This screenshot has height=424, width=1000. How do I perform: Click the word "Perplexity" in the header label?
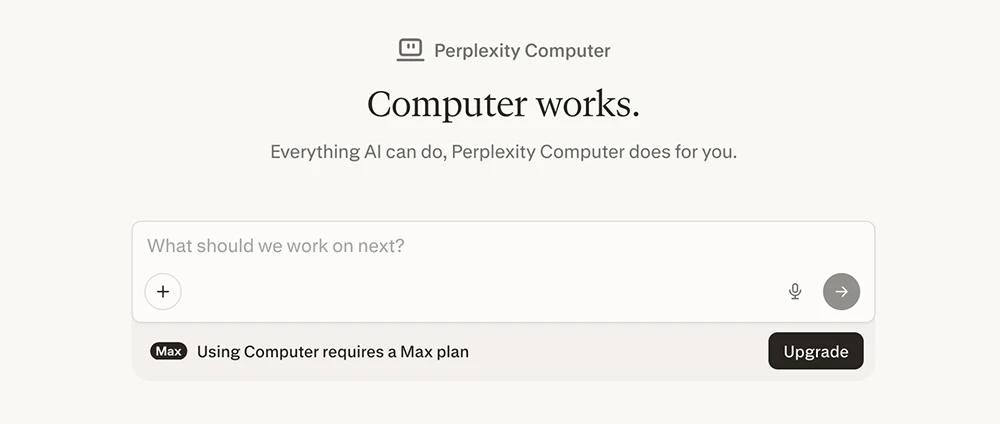coord(475,50)
